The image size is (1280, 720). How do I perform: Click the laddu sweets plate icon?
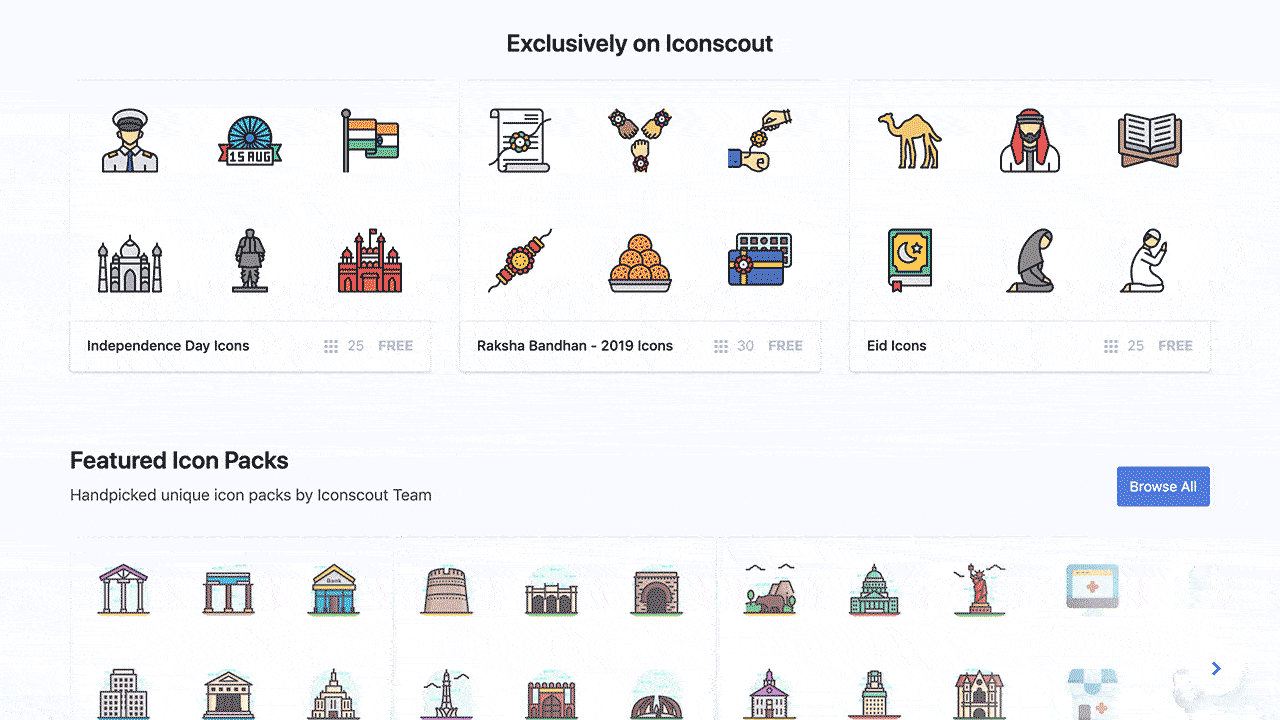(640, 263)
